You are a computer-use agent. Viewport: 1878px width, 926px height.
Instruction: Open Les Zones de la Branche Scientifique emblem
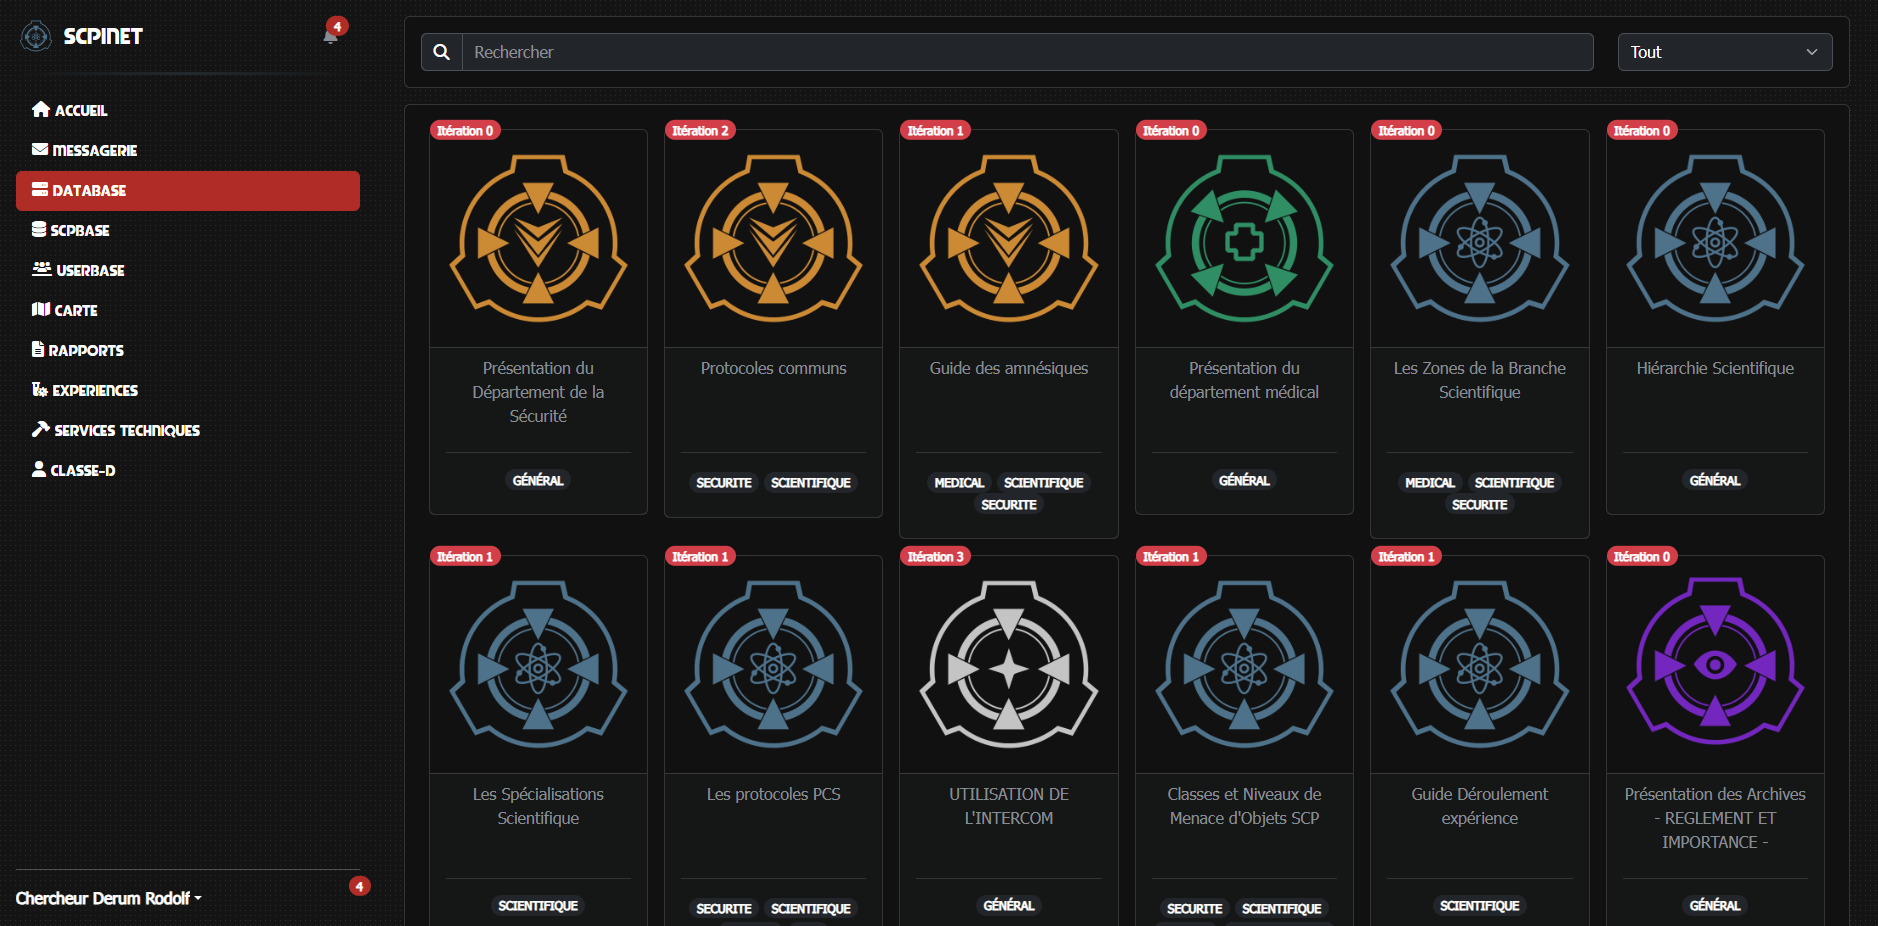(x=1480, y=238)
